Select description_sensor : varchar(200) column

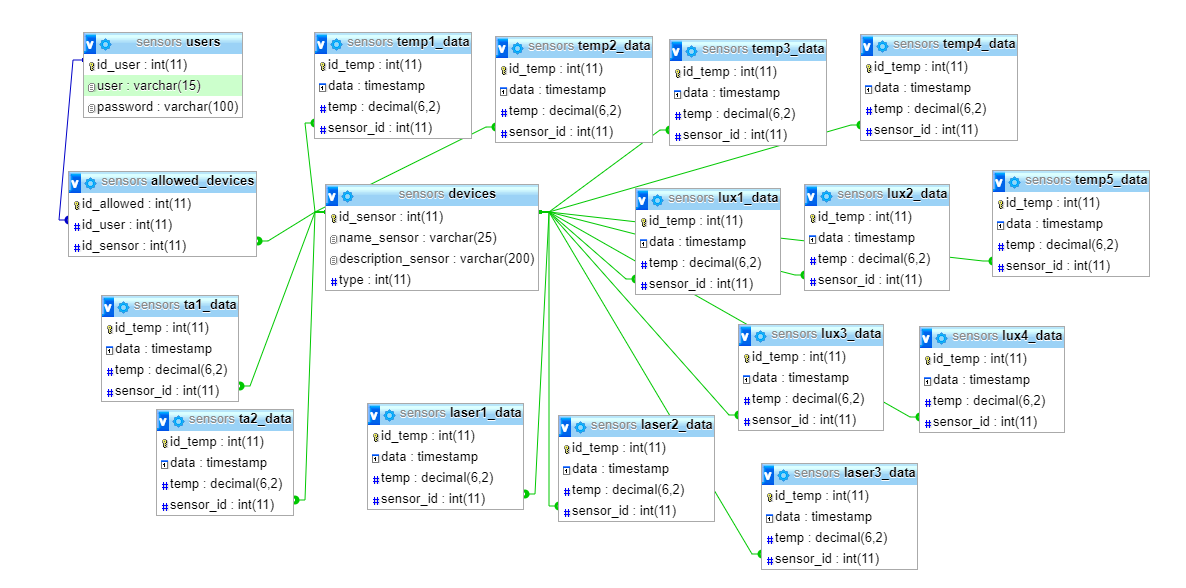pos(432,259)
